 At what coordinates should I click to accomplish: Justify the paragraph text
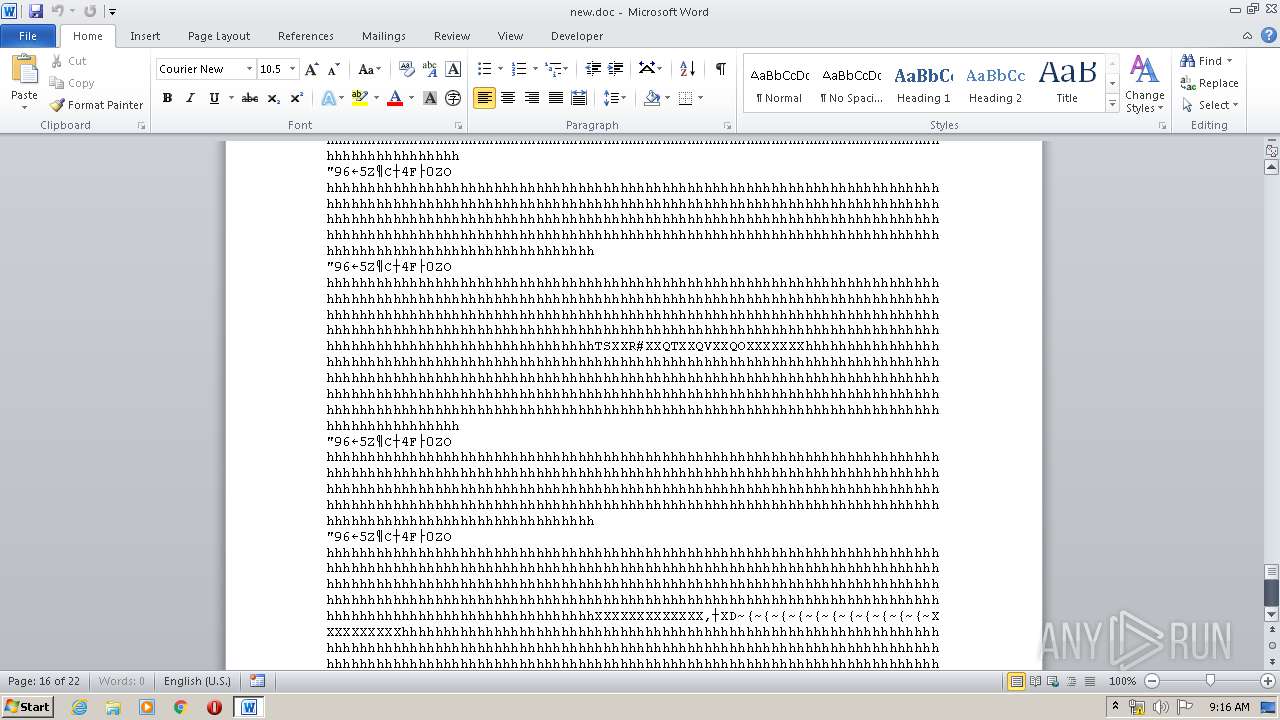coord(555,98)
